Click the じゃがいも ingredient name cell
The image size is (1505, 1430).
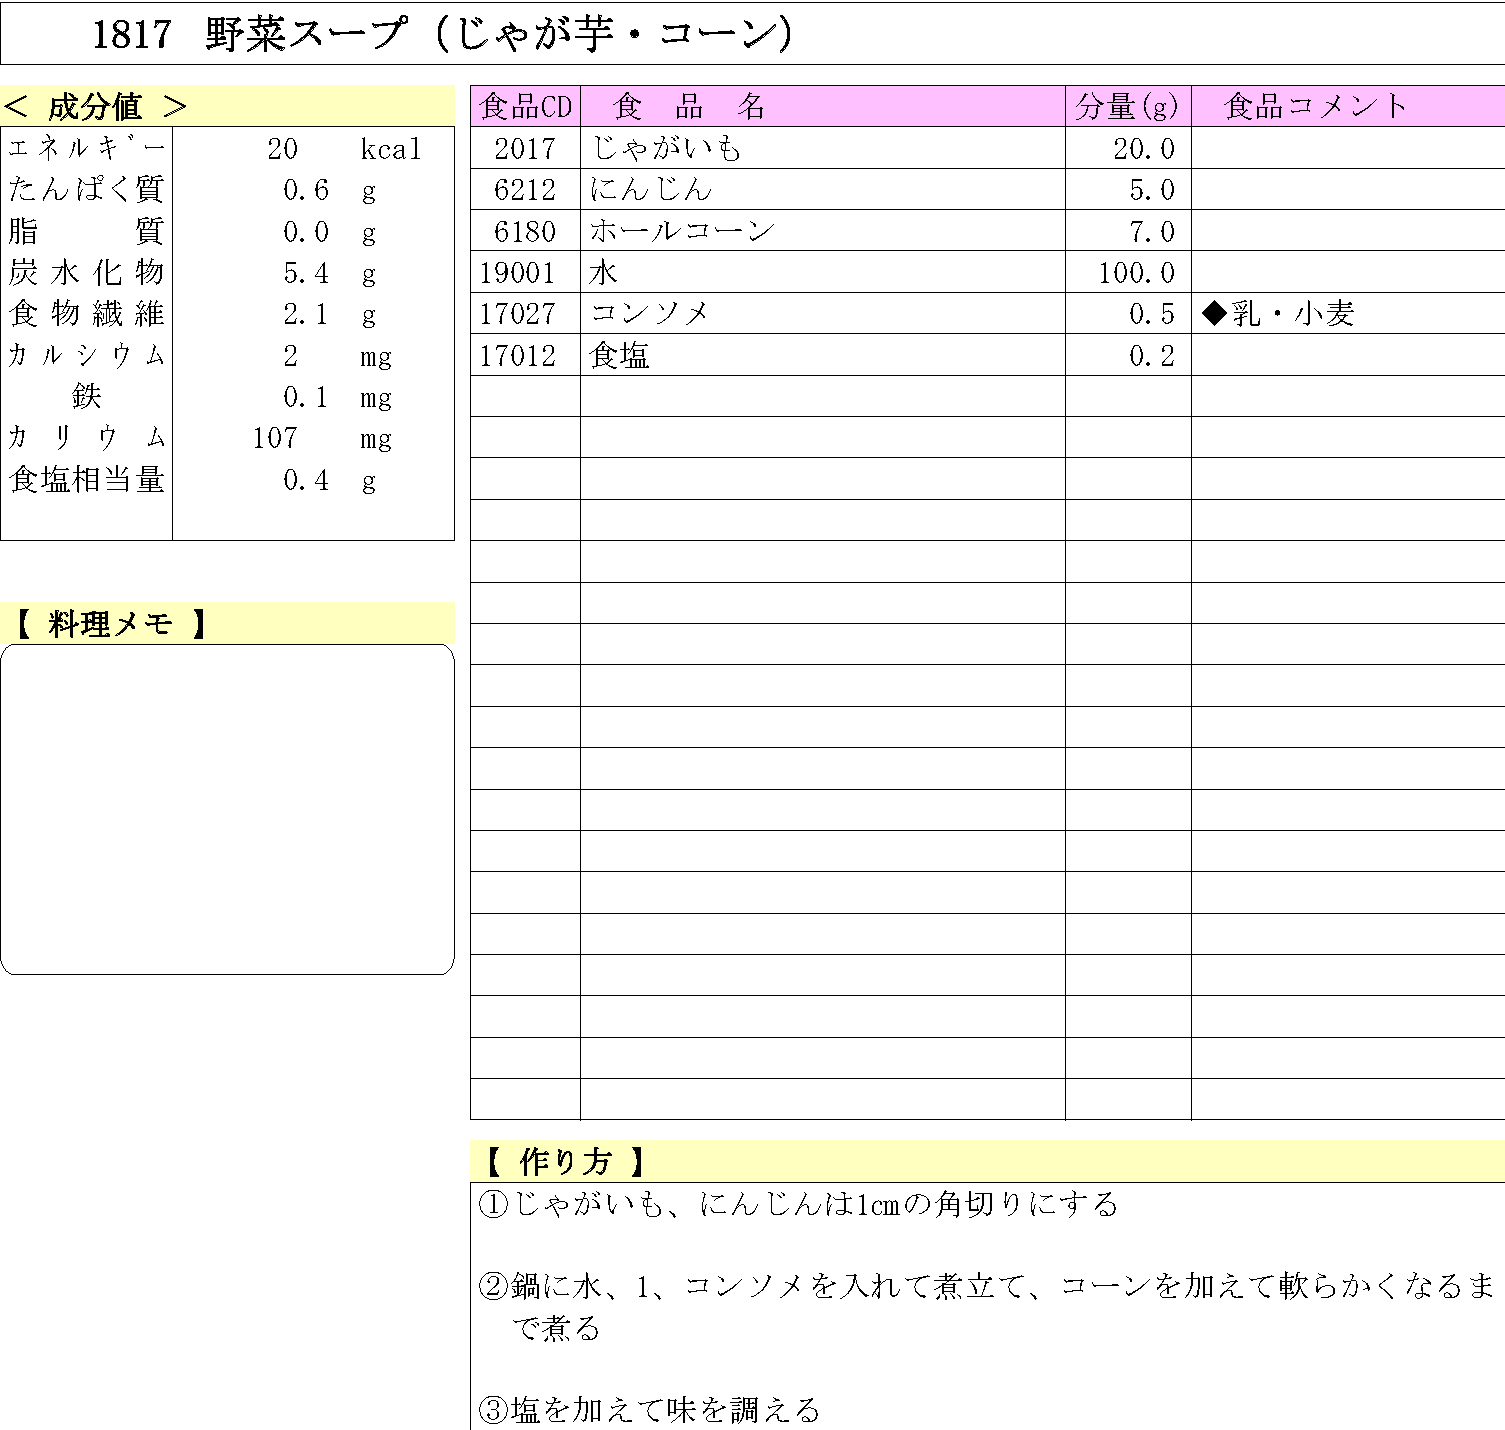[666, 148]
